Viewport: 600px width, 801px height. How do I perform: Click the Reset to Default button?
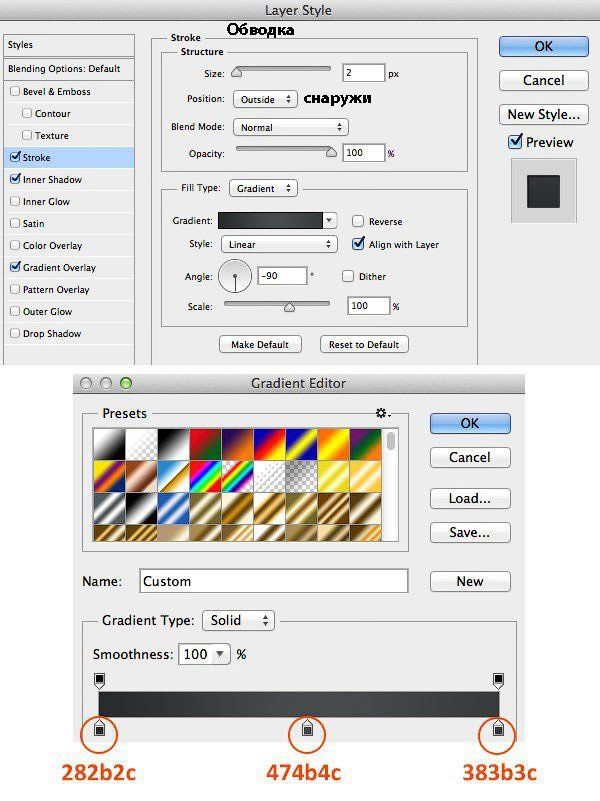click(364, 344)
